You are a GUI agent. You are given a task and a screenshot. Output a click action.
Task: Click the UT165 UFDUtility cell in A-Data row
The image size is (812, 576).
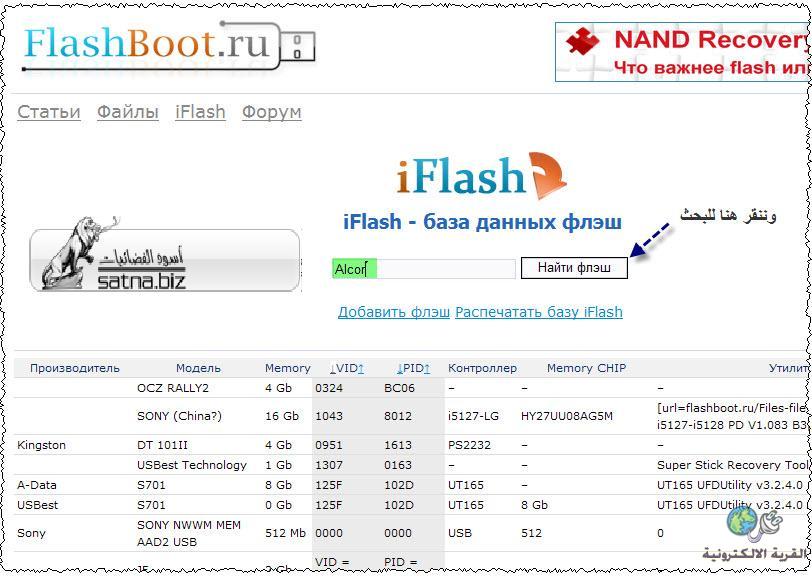(x=730, y=485)
